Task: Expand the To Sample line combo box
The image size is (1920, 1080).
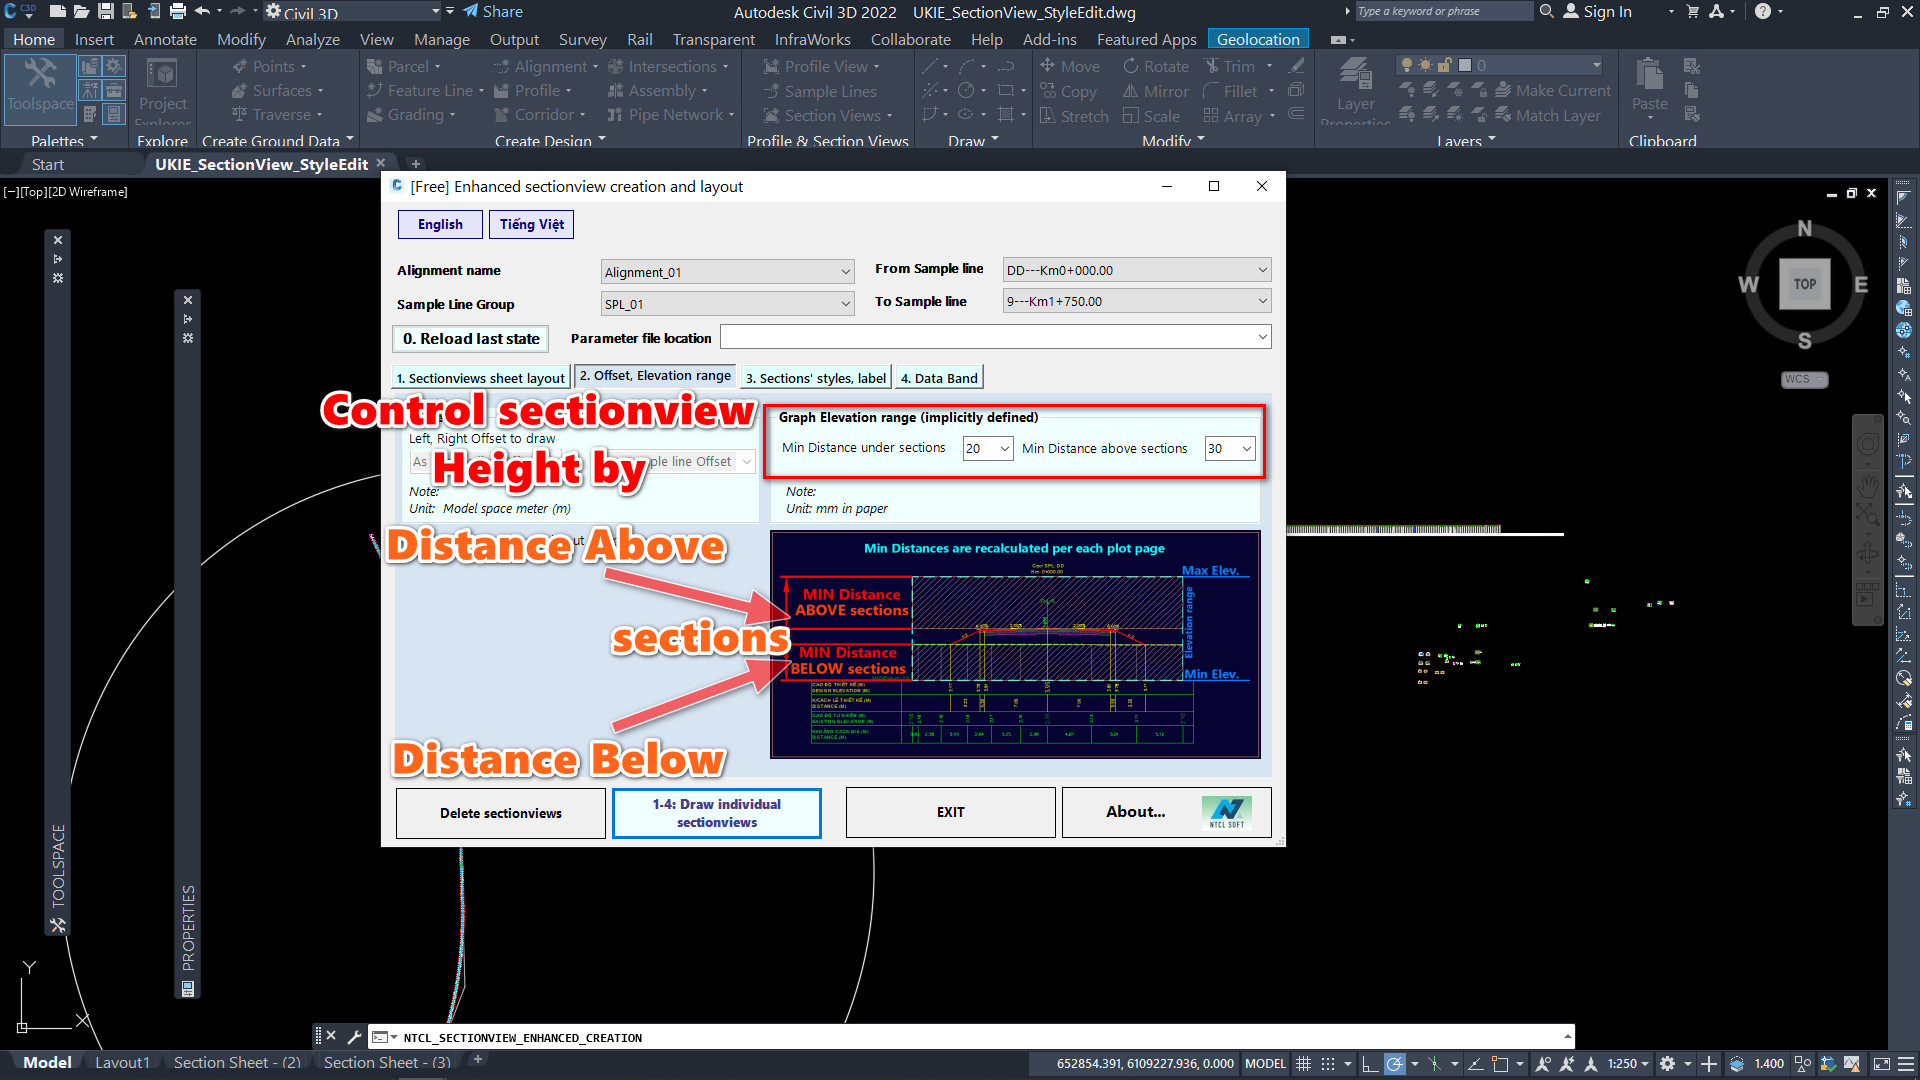Action: (1262, 301)
